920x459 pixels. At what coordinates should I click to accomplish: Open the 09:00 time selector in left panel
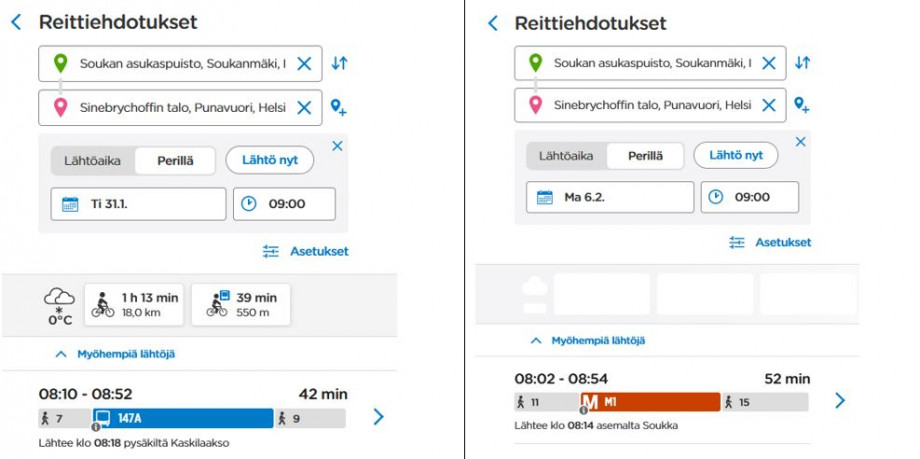(x=285, y=204)
